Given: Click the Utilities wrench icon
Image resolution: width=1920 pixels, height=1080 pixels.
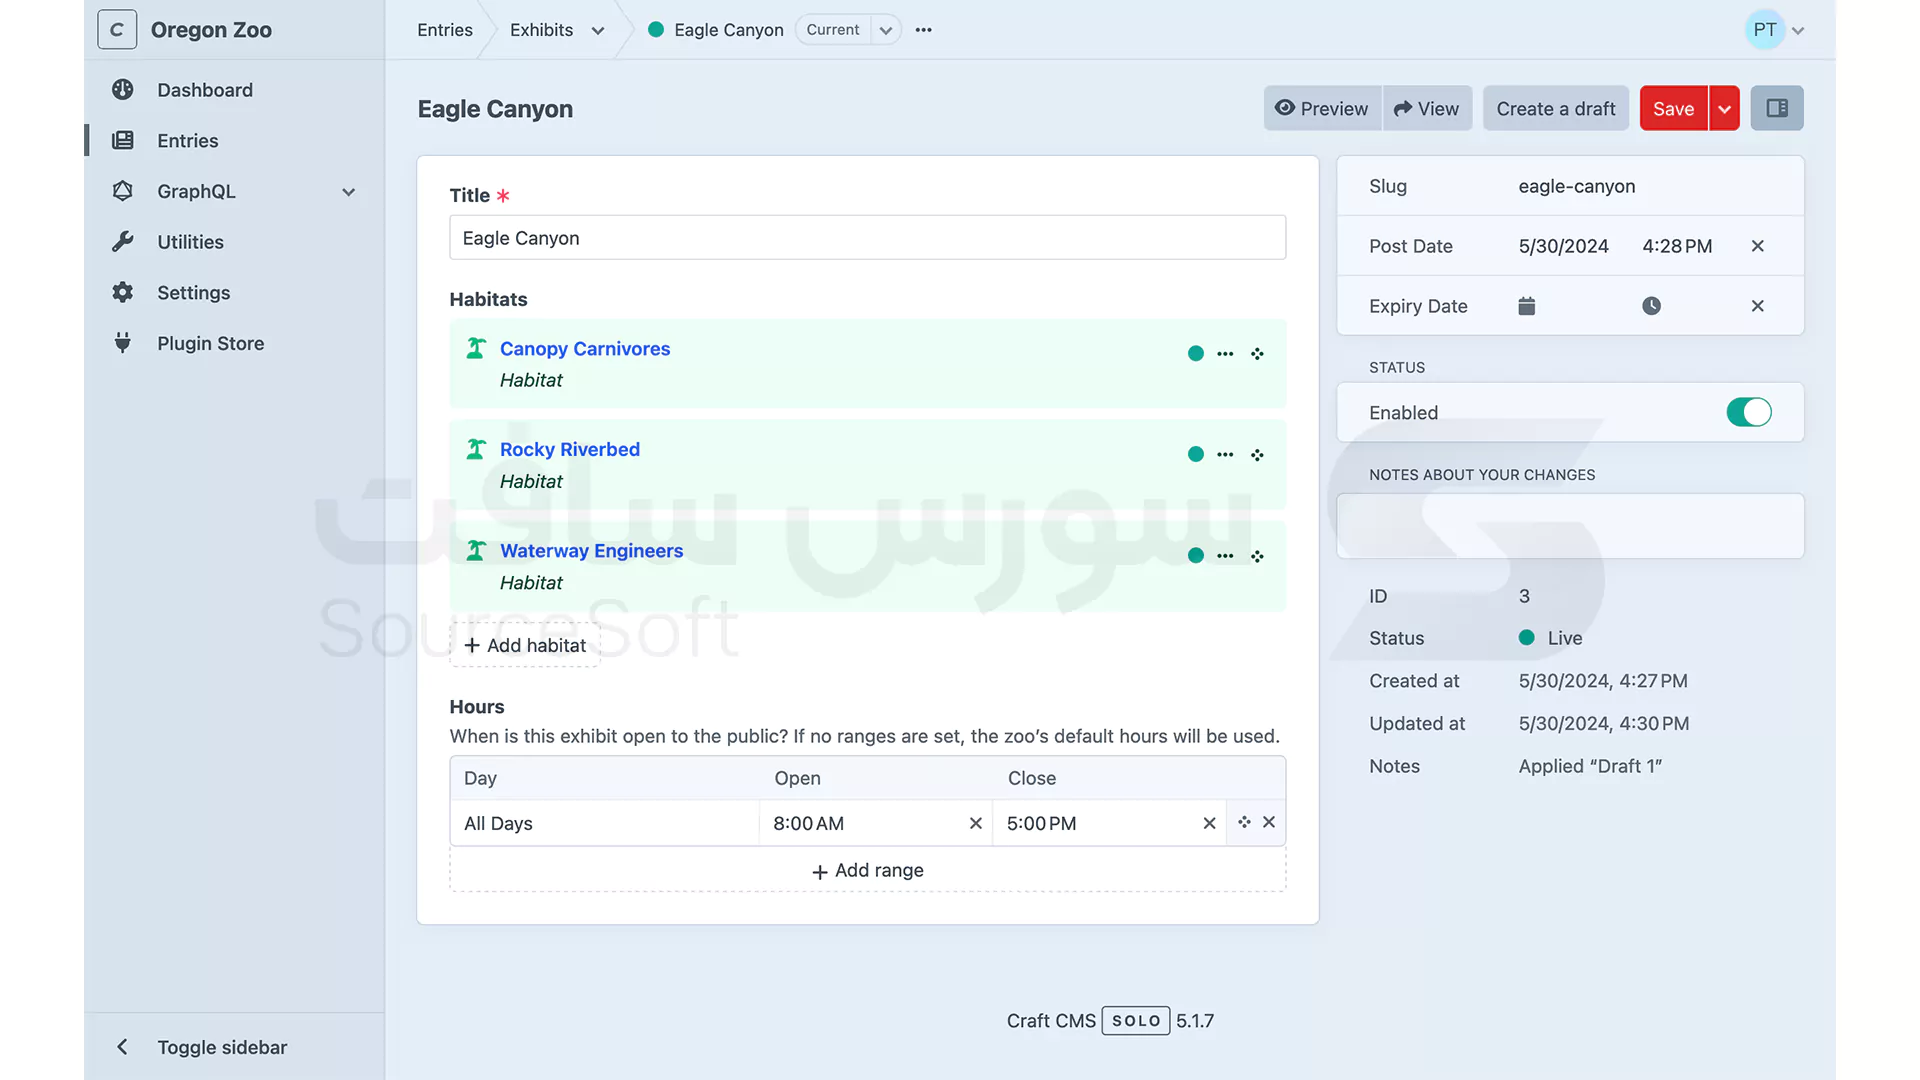Looking at the screenshot, I should 123,242.
